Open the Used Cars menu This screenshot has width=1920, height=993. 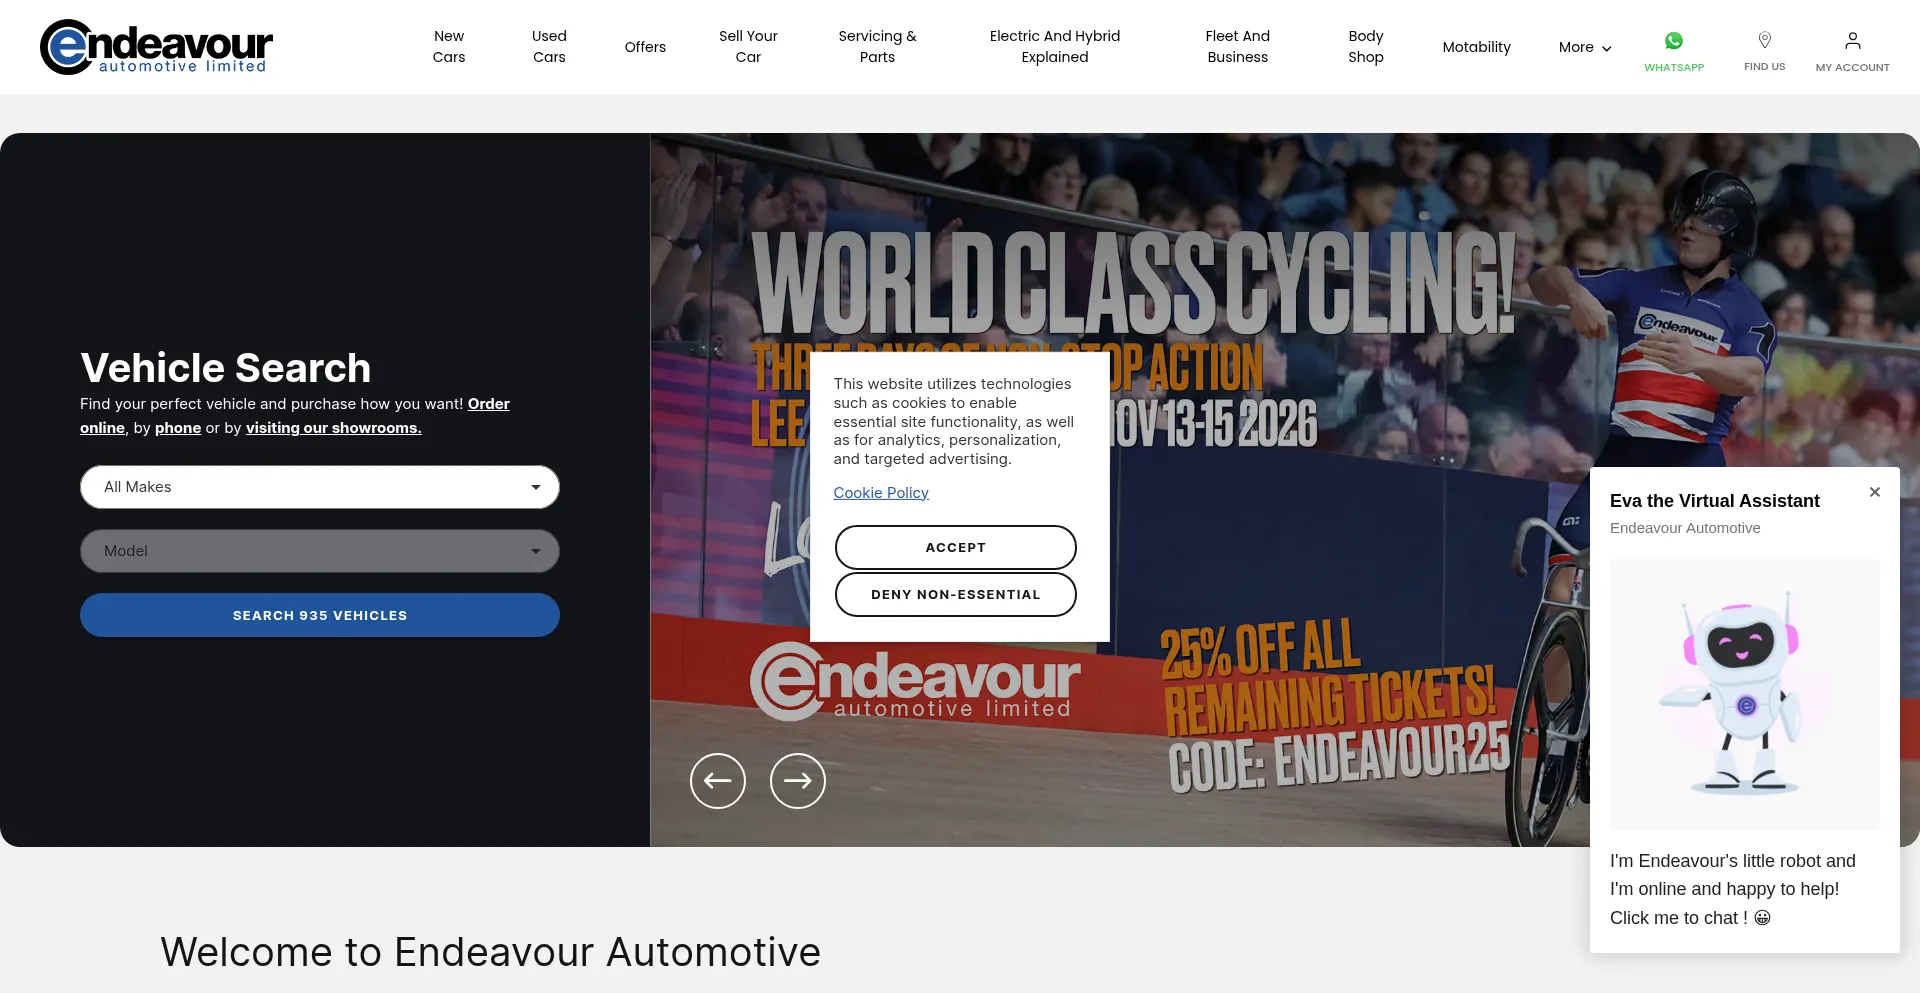pos(549,47)
